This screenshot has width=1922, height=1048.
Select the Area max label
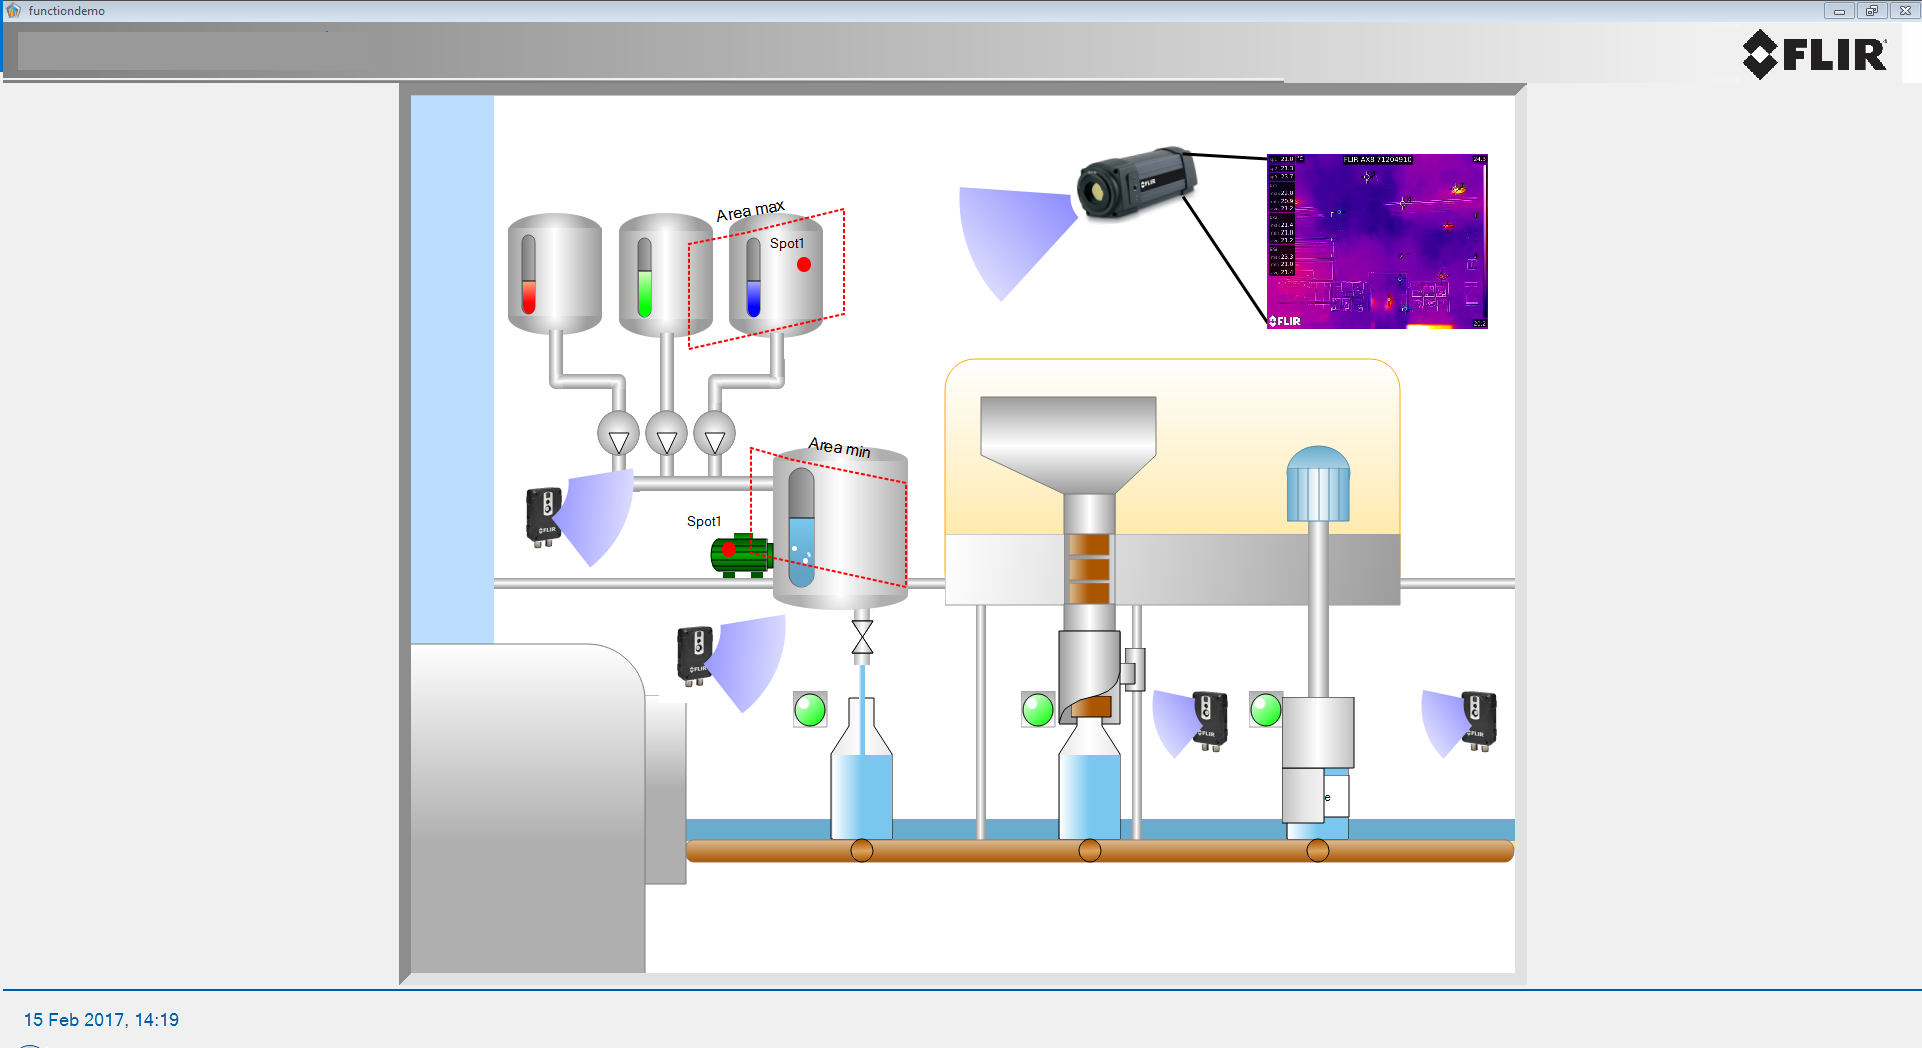tap(750, 211)
